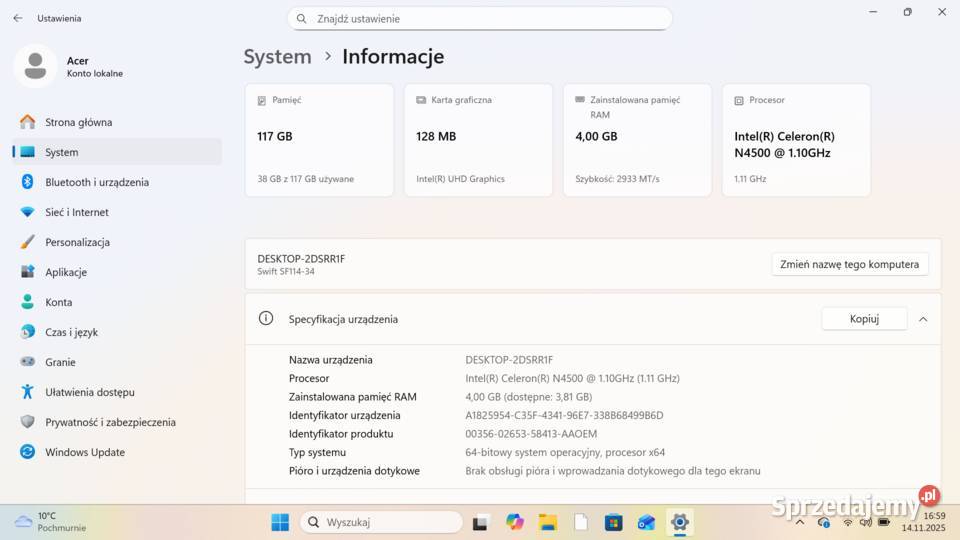Click Zmień nazwę tego komputera button
Screen dimensions: 960x540
click(x=850, y=264)
